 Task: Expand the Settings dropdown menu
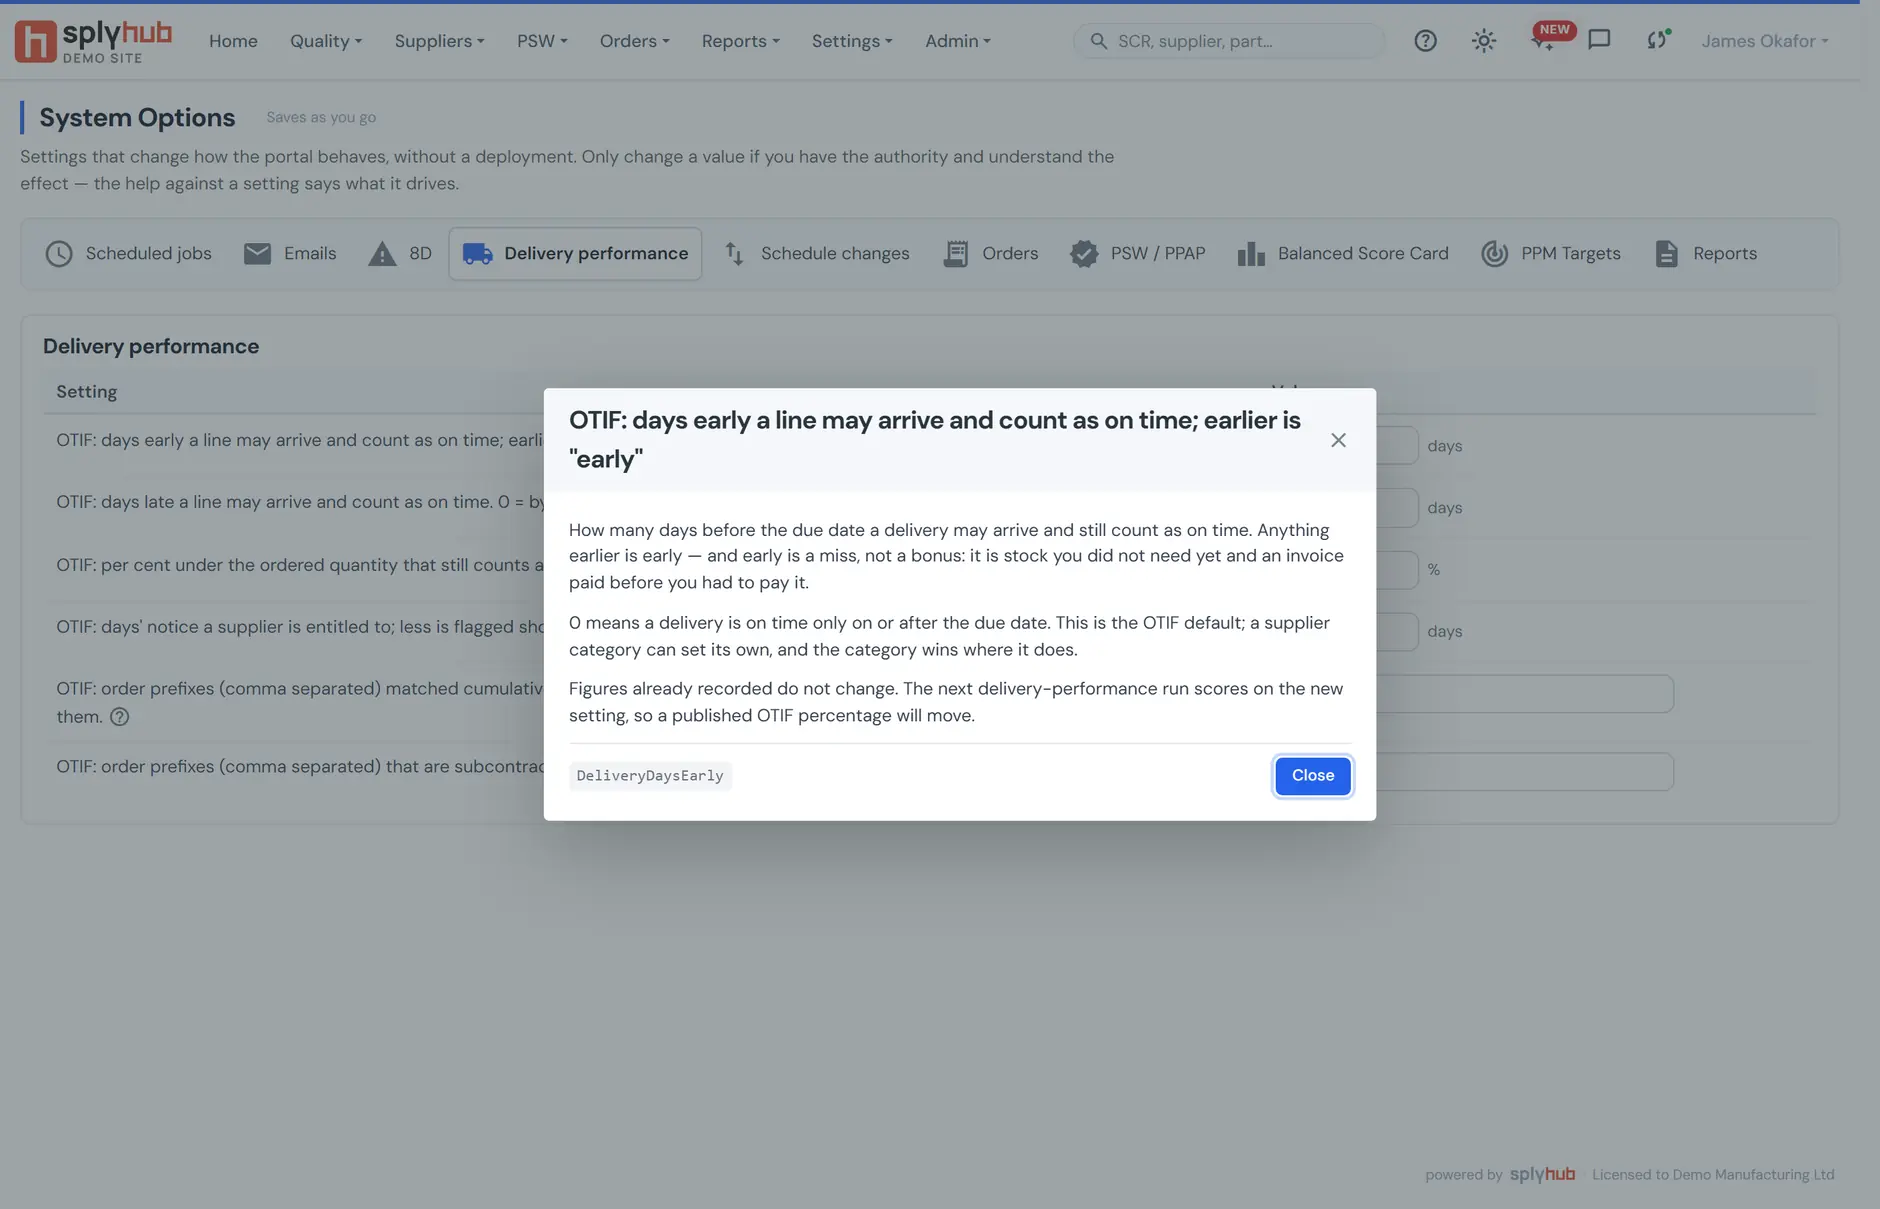point(852,41)
